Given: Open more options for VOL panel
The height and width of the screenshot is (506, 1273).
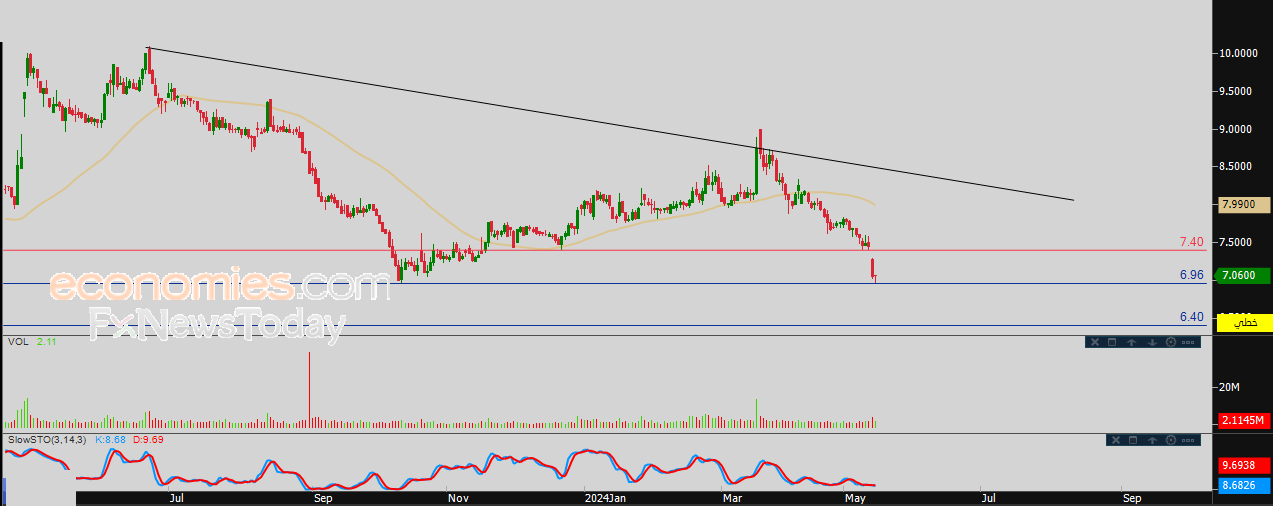Looking at the screenshot, I should (x=1188, y=342).
